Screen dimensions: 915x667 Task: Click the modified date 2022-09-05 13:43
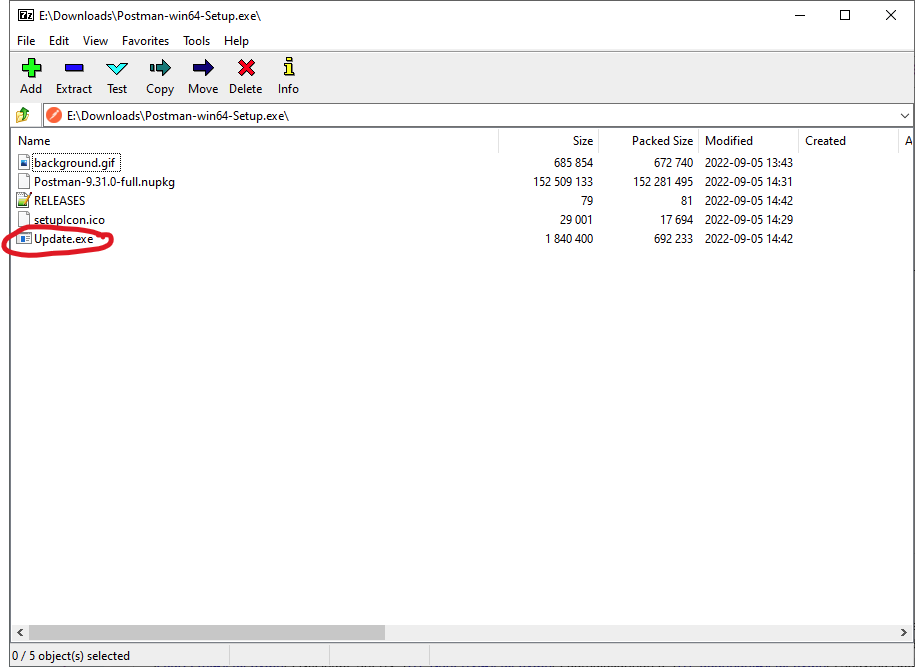coord(749,163)
